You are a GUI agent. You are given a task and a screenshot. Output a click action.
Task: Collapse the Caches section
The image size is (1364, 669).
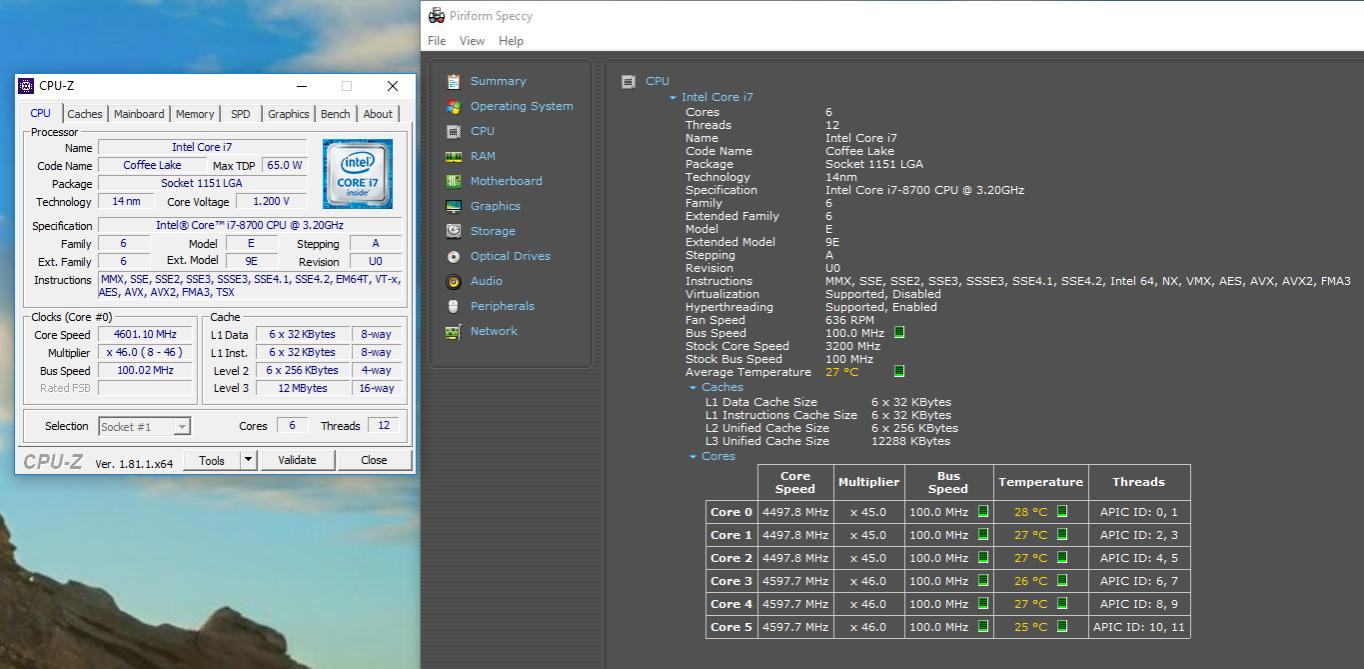pyautogui.click(x=693, y=388)
